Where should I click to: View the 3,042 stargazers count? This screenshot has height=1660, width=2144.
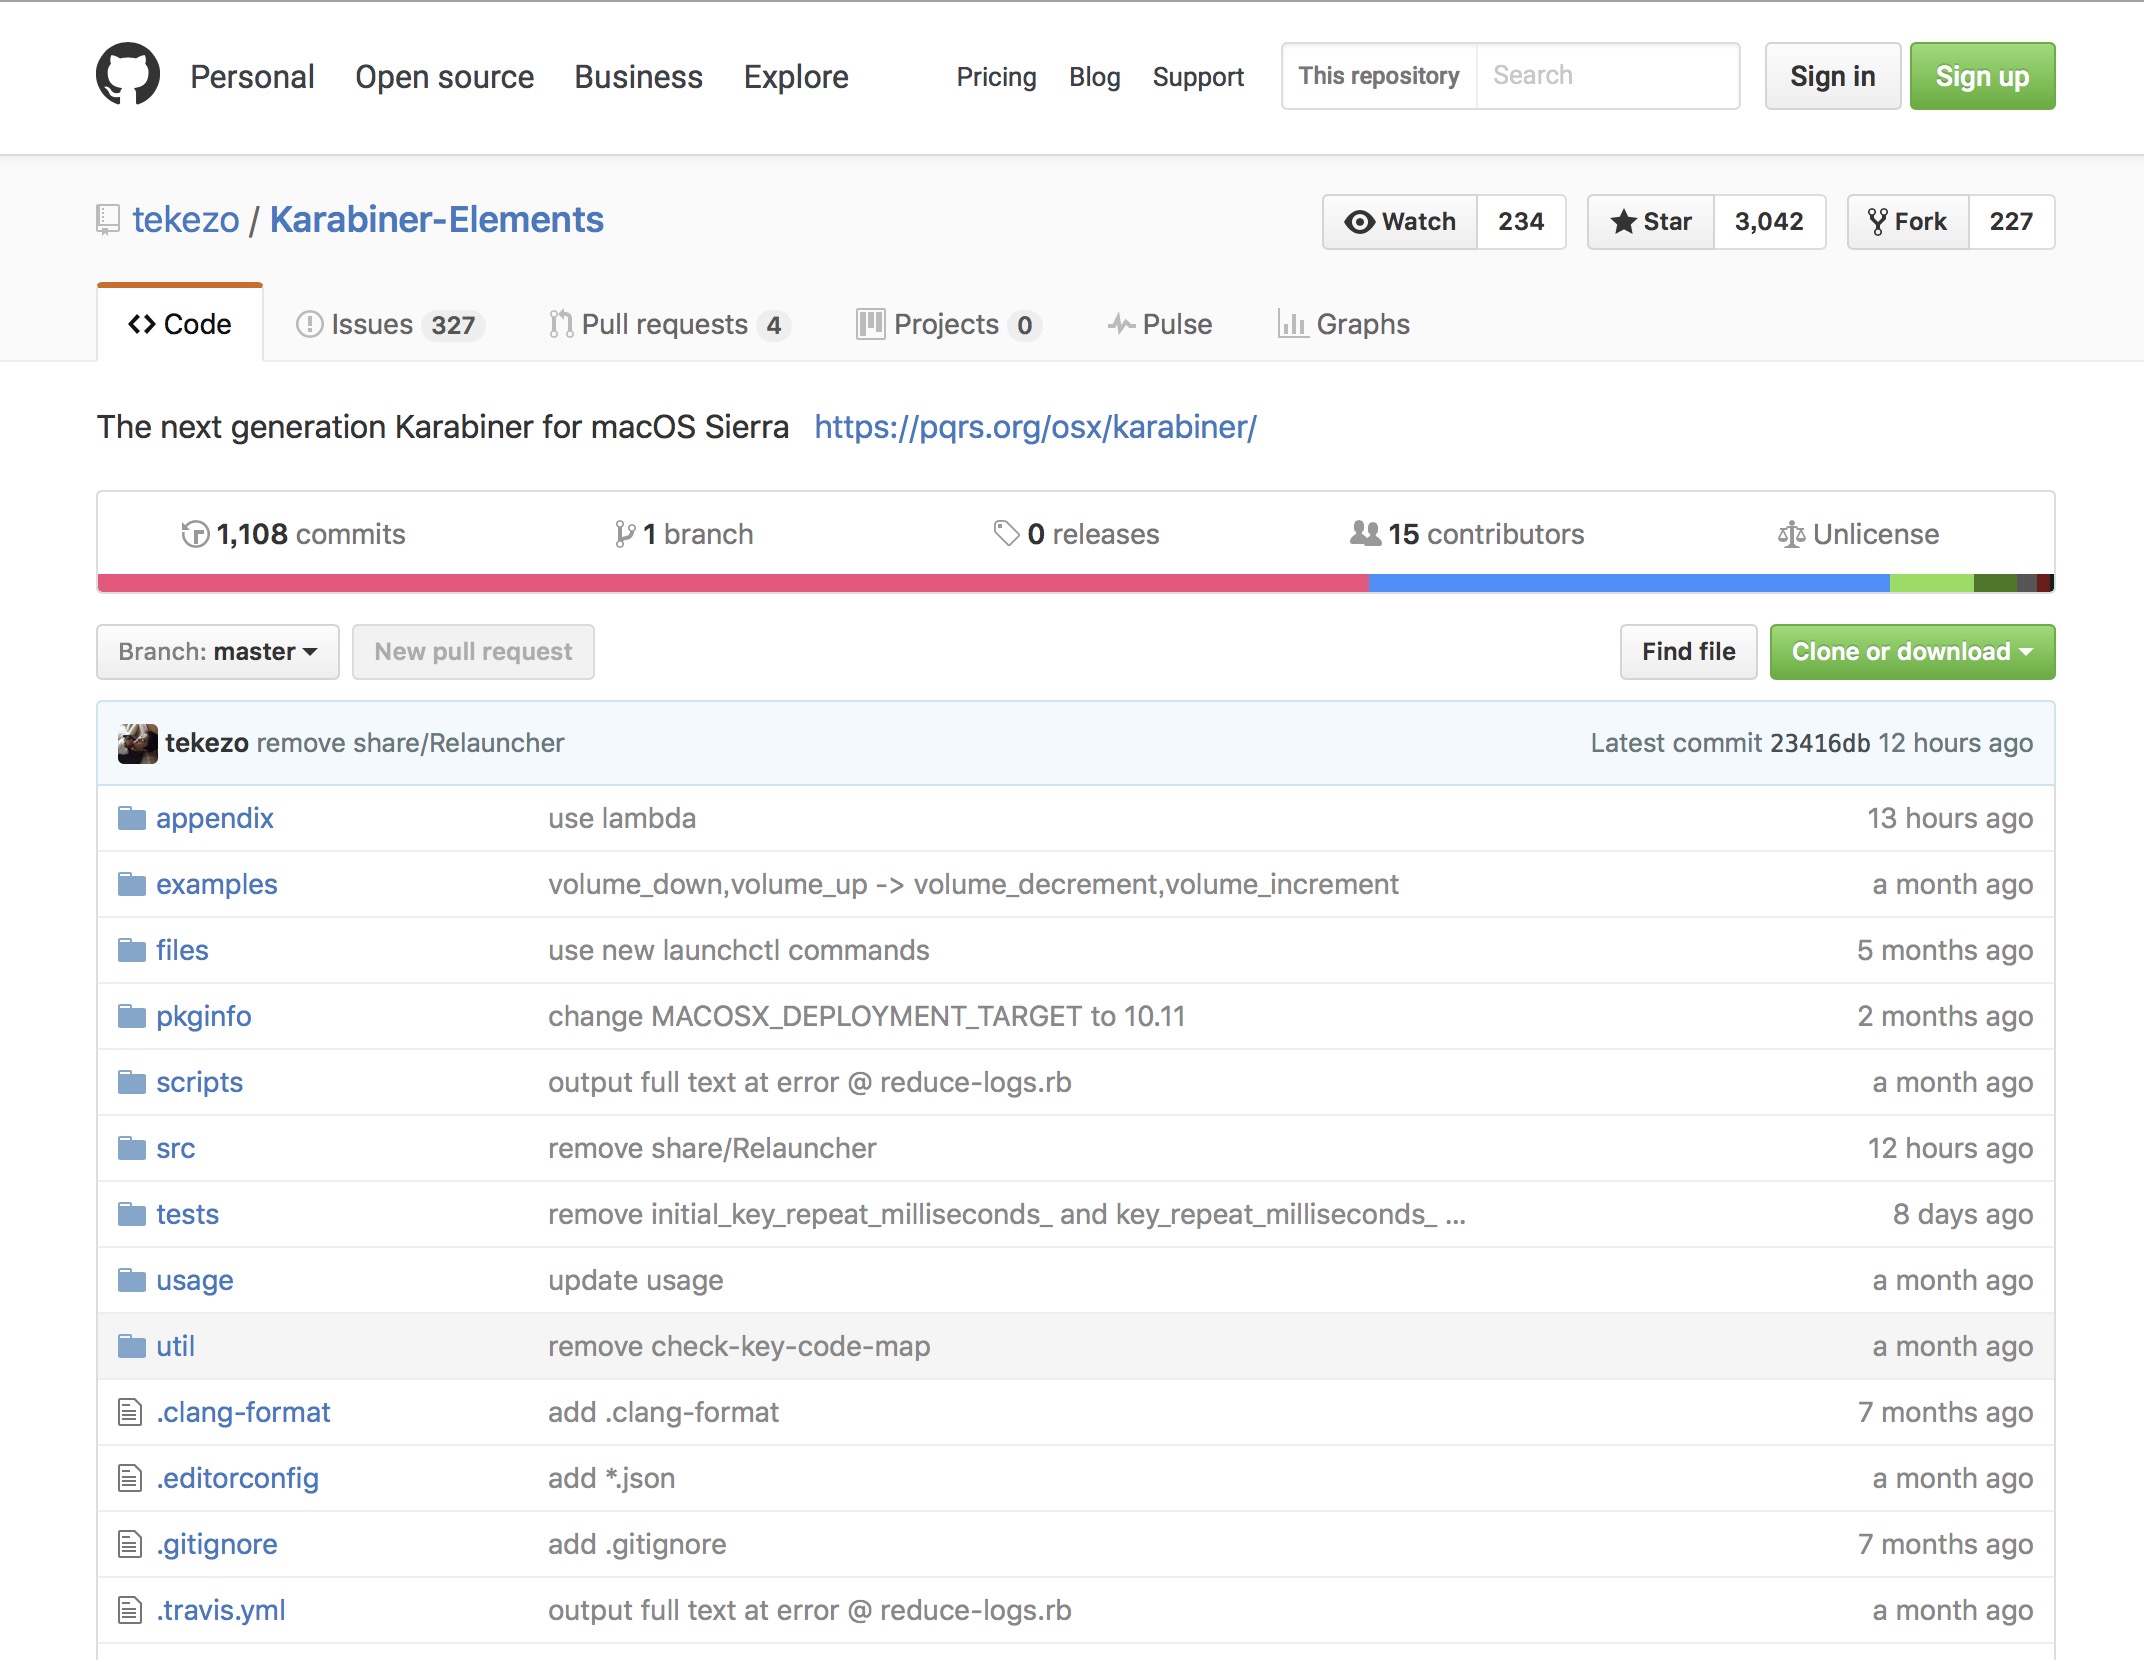1769,222
